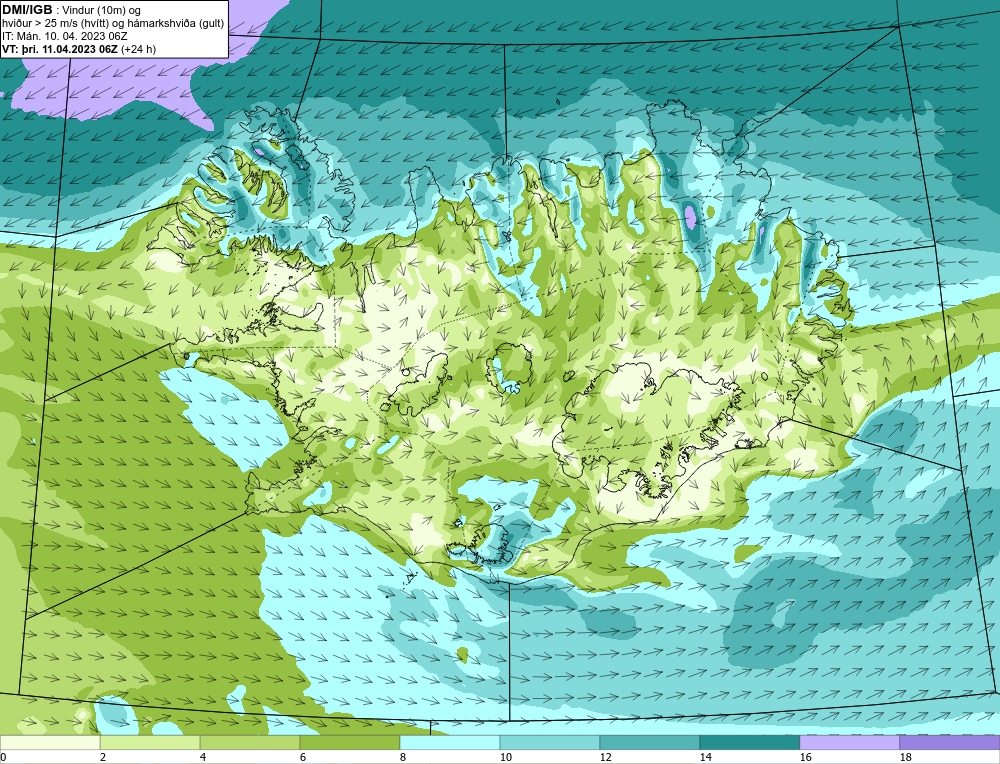Click the 'VT: þri. 11.04.2023 06Z' valid time
The width and height of the screenshot is (1000, 764).
pos(60,49)
